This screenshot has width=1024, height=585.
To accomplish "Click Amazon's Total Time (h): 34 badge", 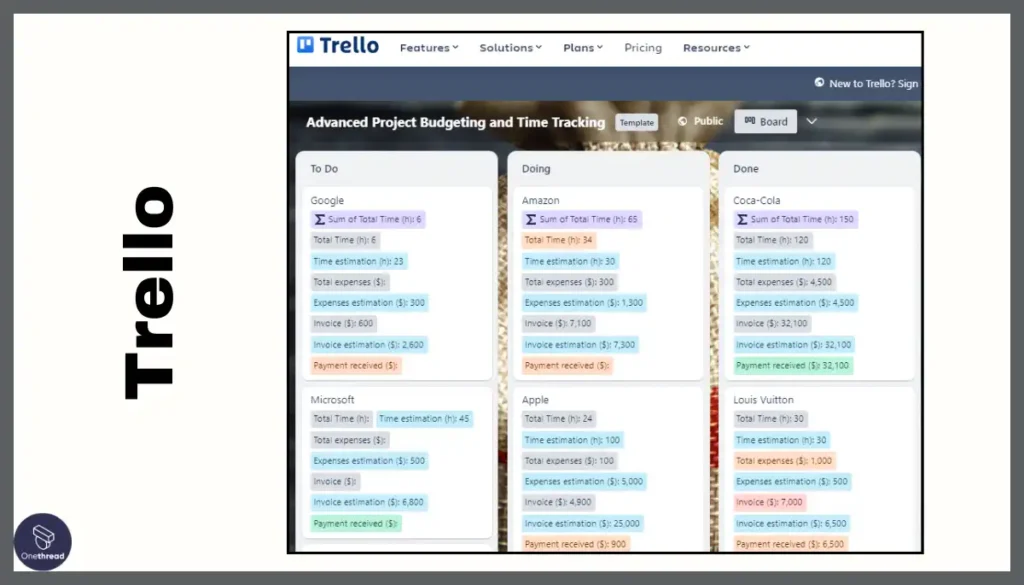I will (x=558, y=240).
